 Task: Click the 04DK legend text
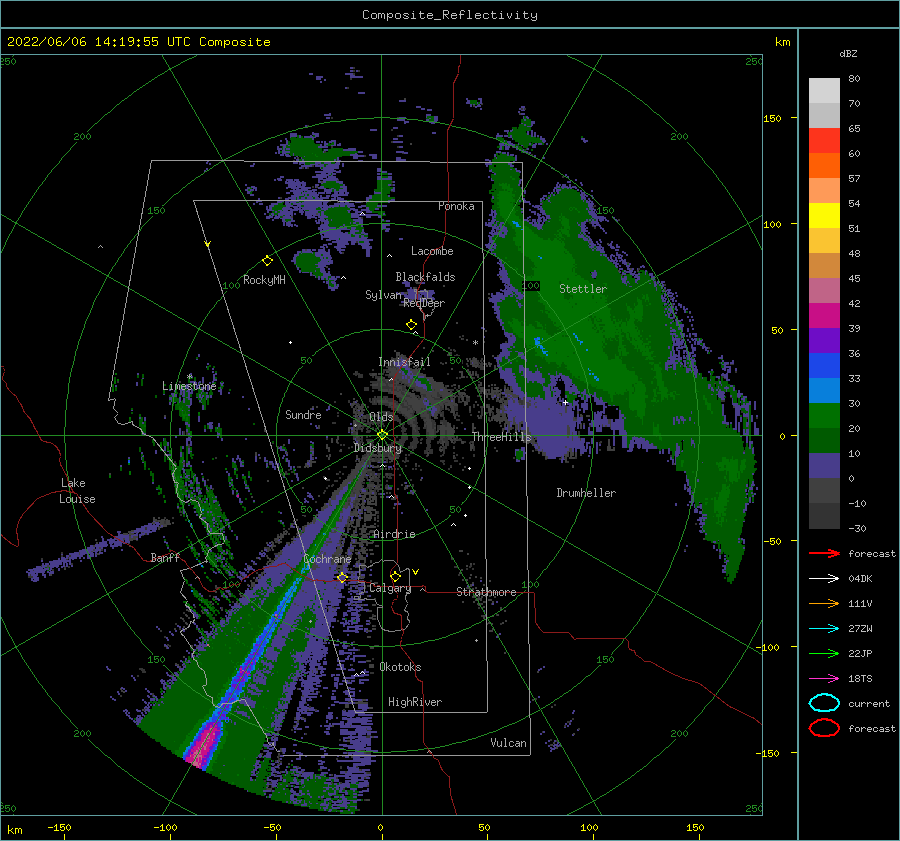pos(860,579)
